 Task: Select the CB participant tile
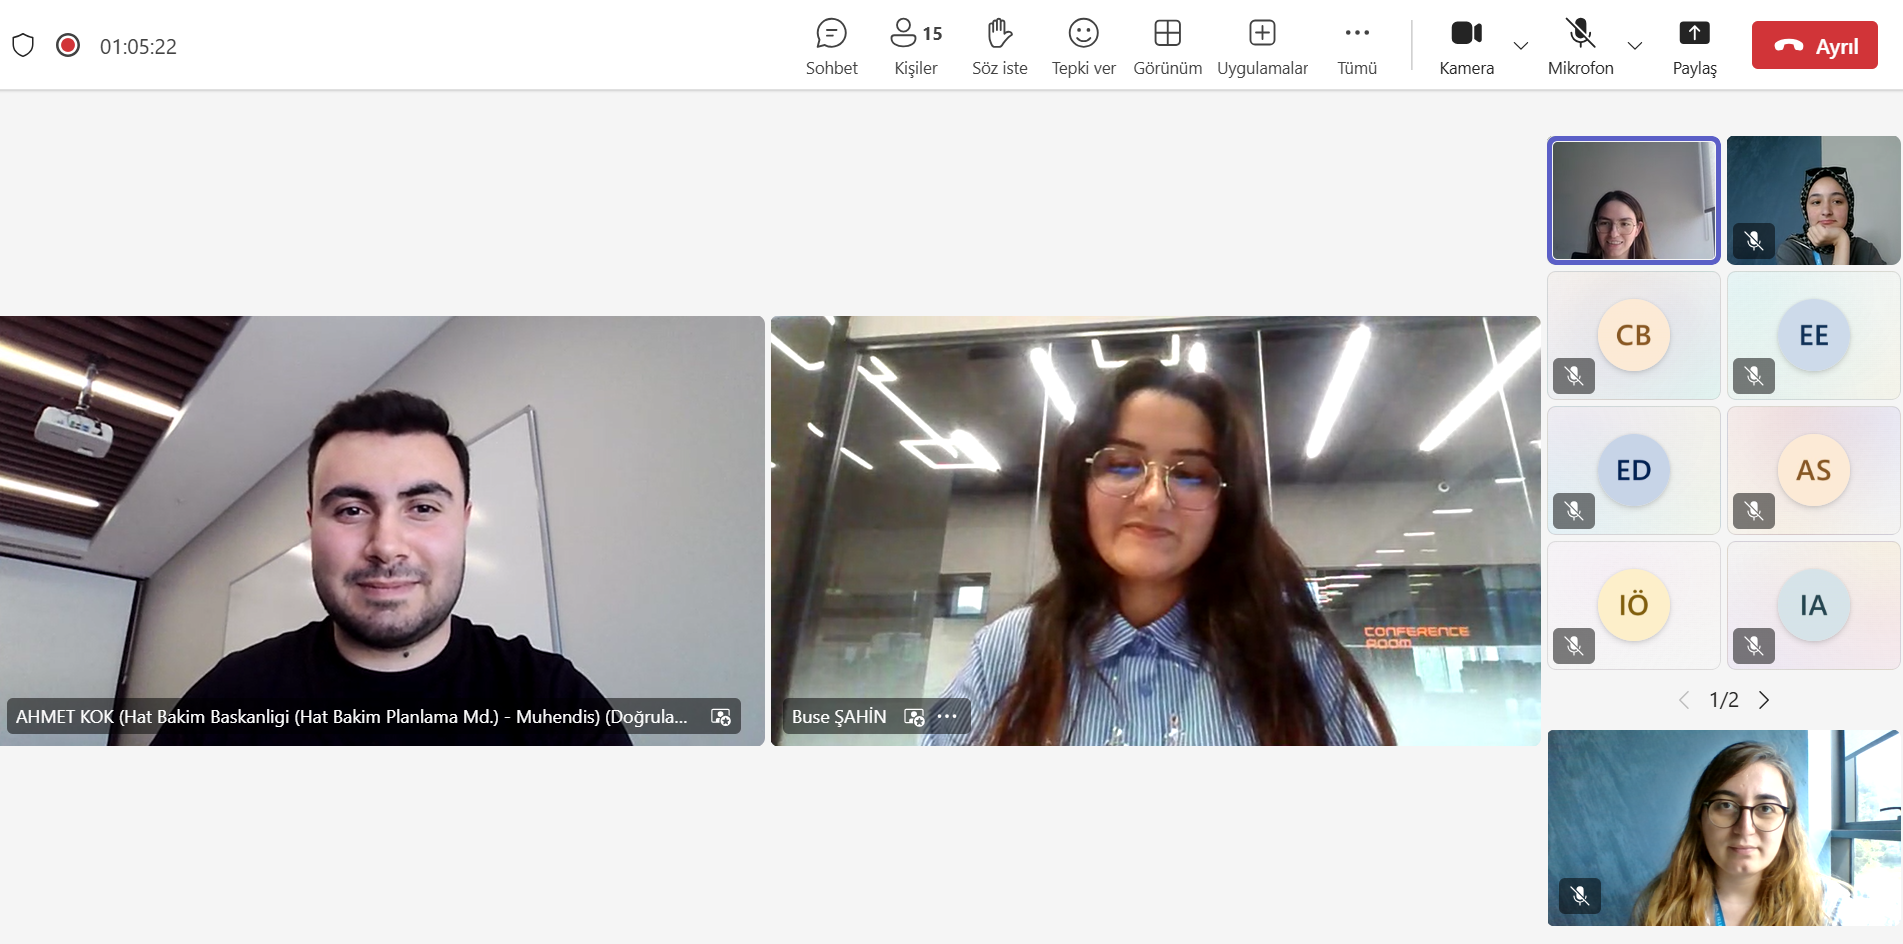(x=1633, y=336)
